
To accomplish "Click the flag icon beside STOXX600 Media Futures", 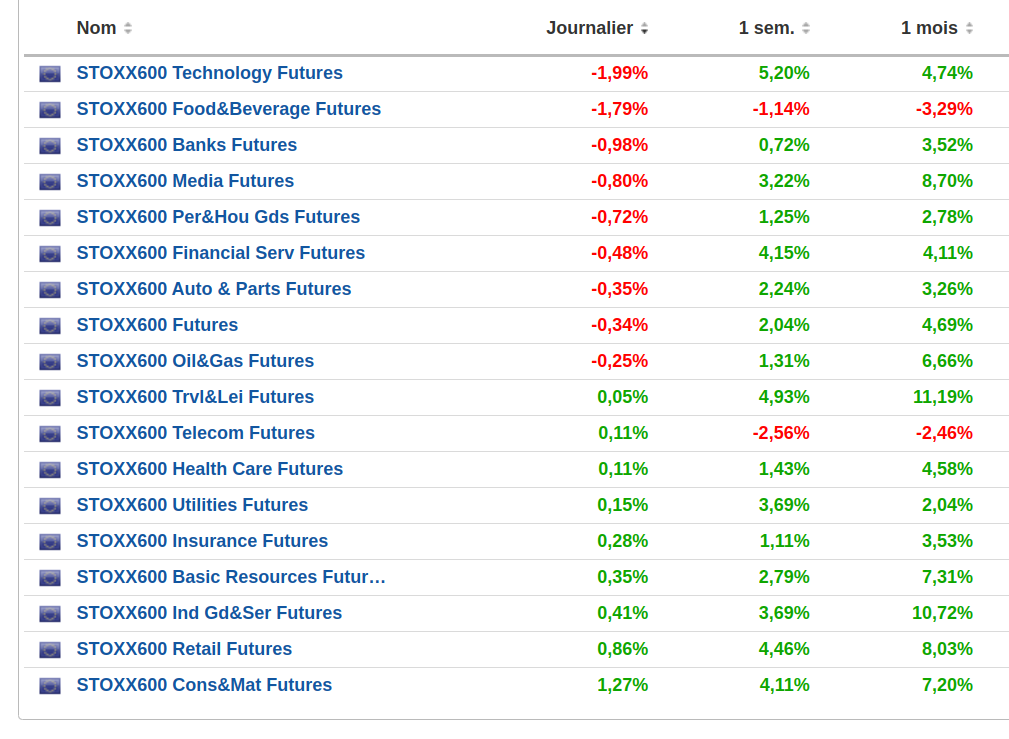I will coord(50,182).
